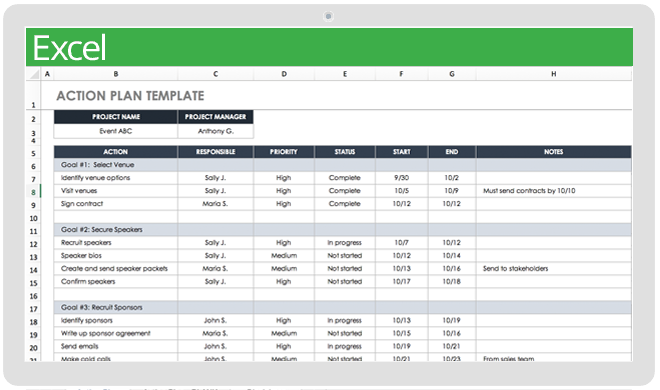Select the 'Identify sponsors' cell

(x=116, y=321)
